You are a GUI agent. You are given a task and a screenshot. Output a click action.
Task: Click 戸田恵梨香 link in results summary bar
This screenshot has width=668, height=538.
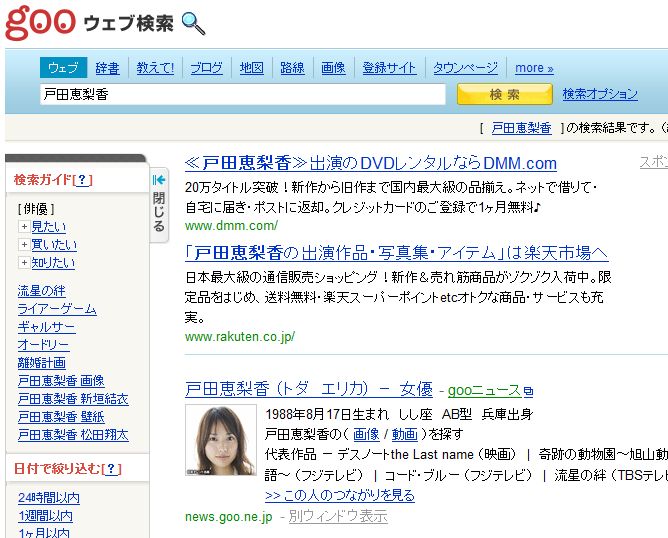click(521, 128)
